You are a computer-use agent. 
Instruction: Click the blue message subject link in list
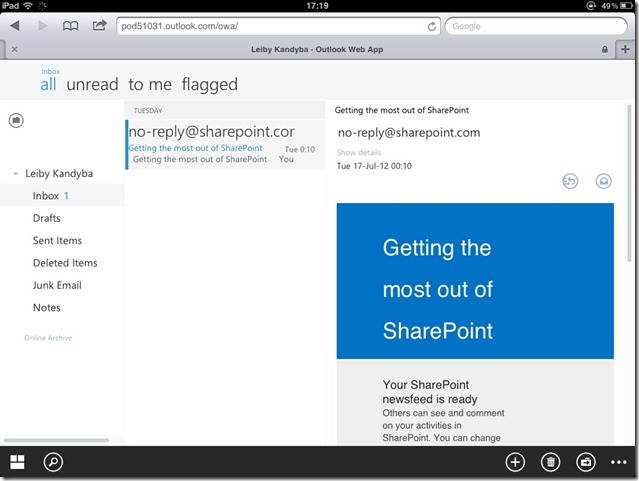coord(195,148)
